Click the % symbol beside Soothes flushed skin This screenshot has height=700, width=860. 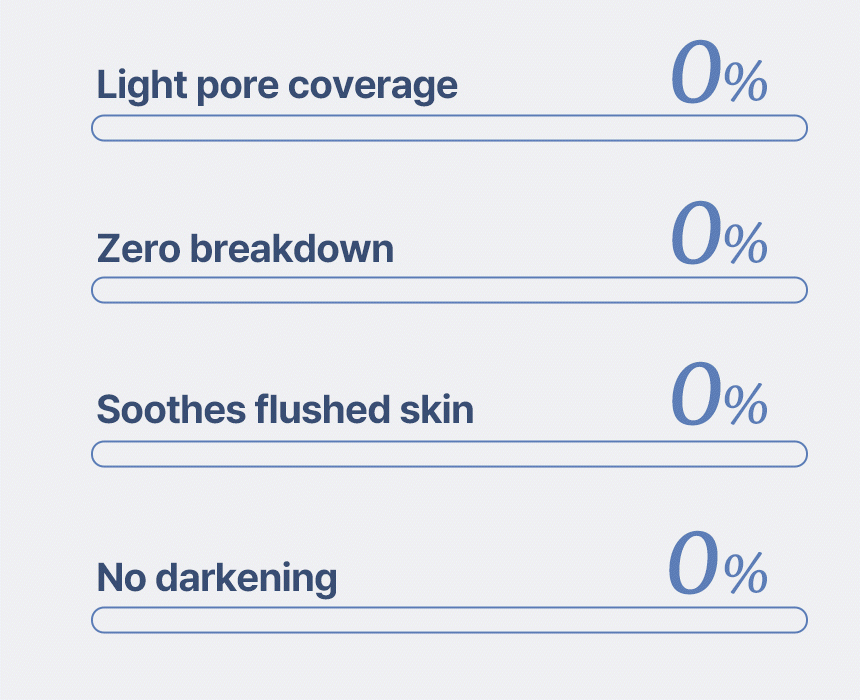746,406
